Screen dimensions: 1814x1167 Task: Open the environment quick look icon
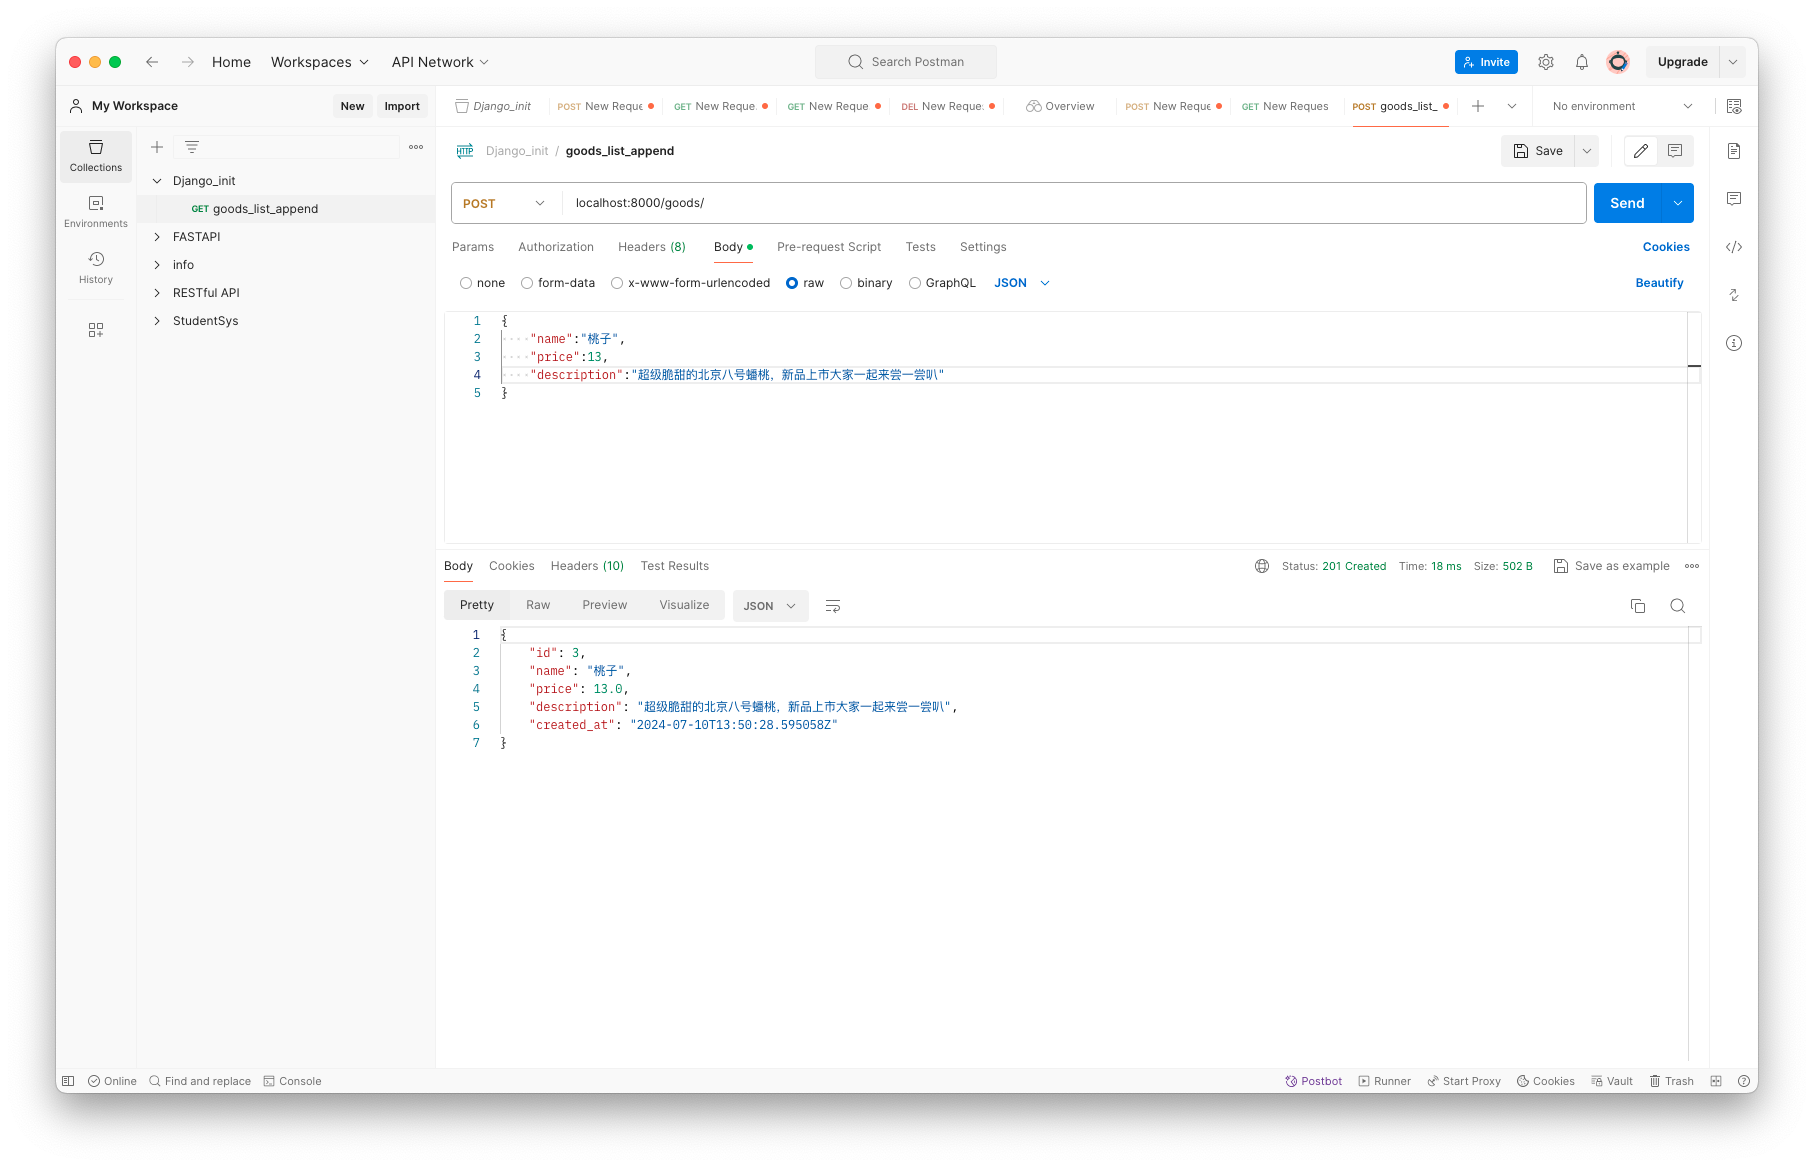[x=1734, y=106]
